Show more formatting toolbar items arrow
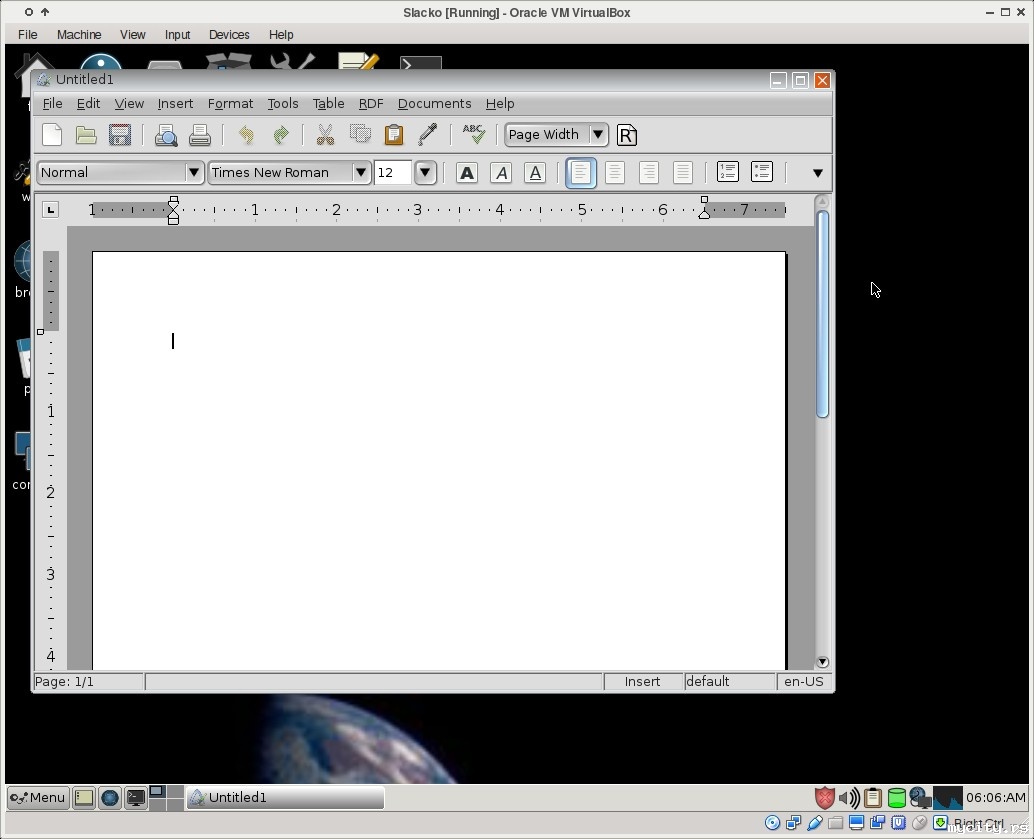1034x839 pixels. click(818, 173)
